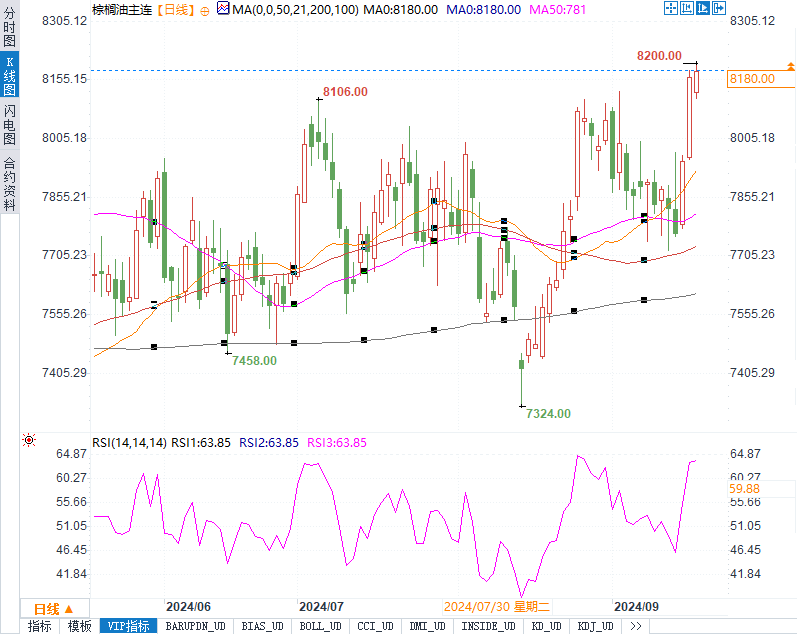This screenshot has height=634, width=797.
Task: Click the magenta MA50:781 value
Action: click(x=557, y=10)
